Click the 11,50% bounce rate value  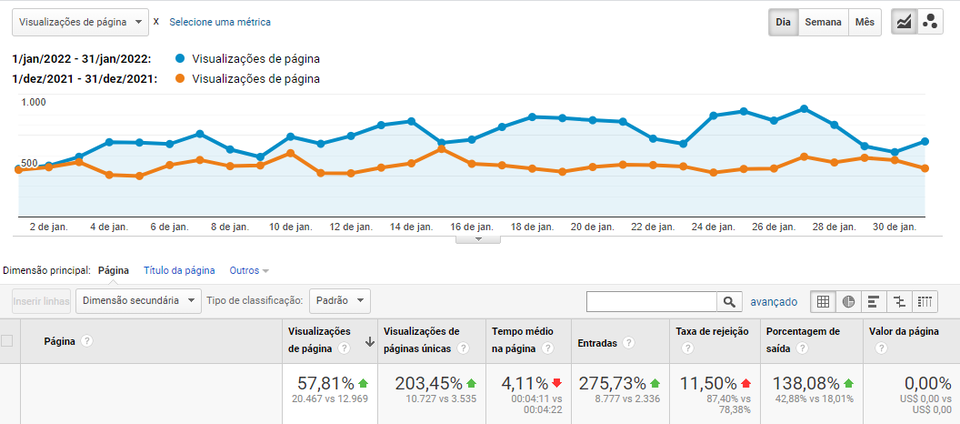(x=708, y=384)
